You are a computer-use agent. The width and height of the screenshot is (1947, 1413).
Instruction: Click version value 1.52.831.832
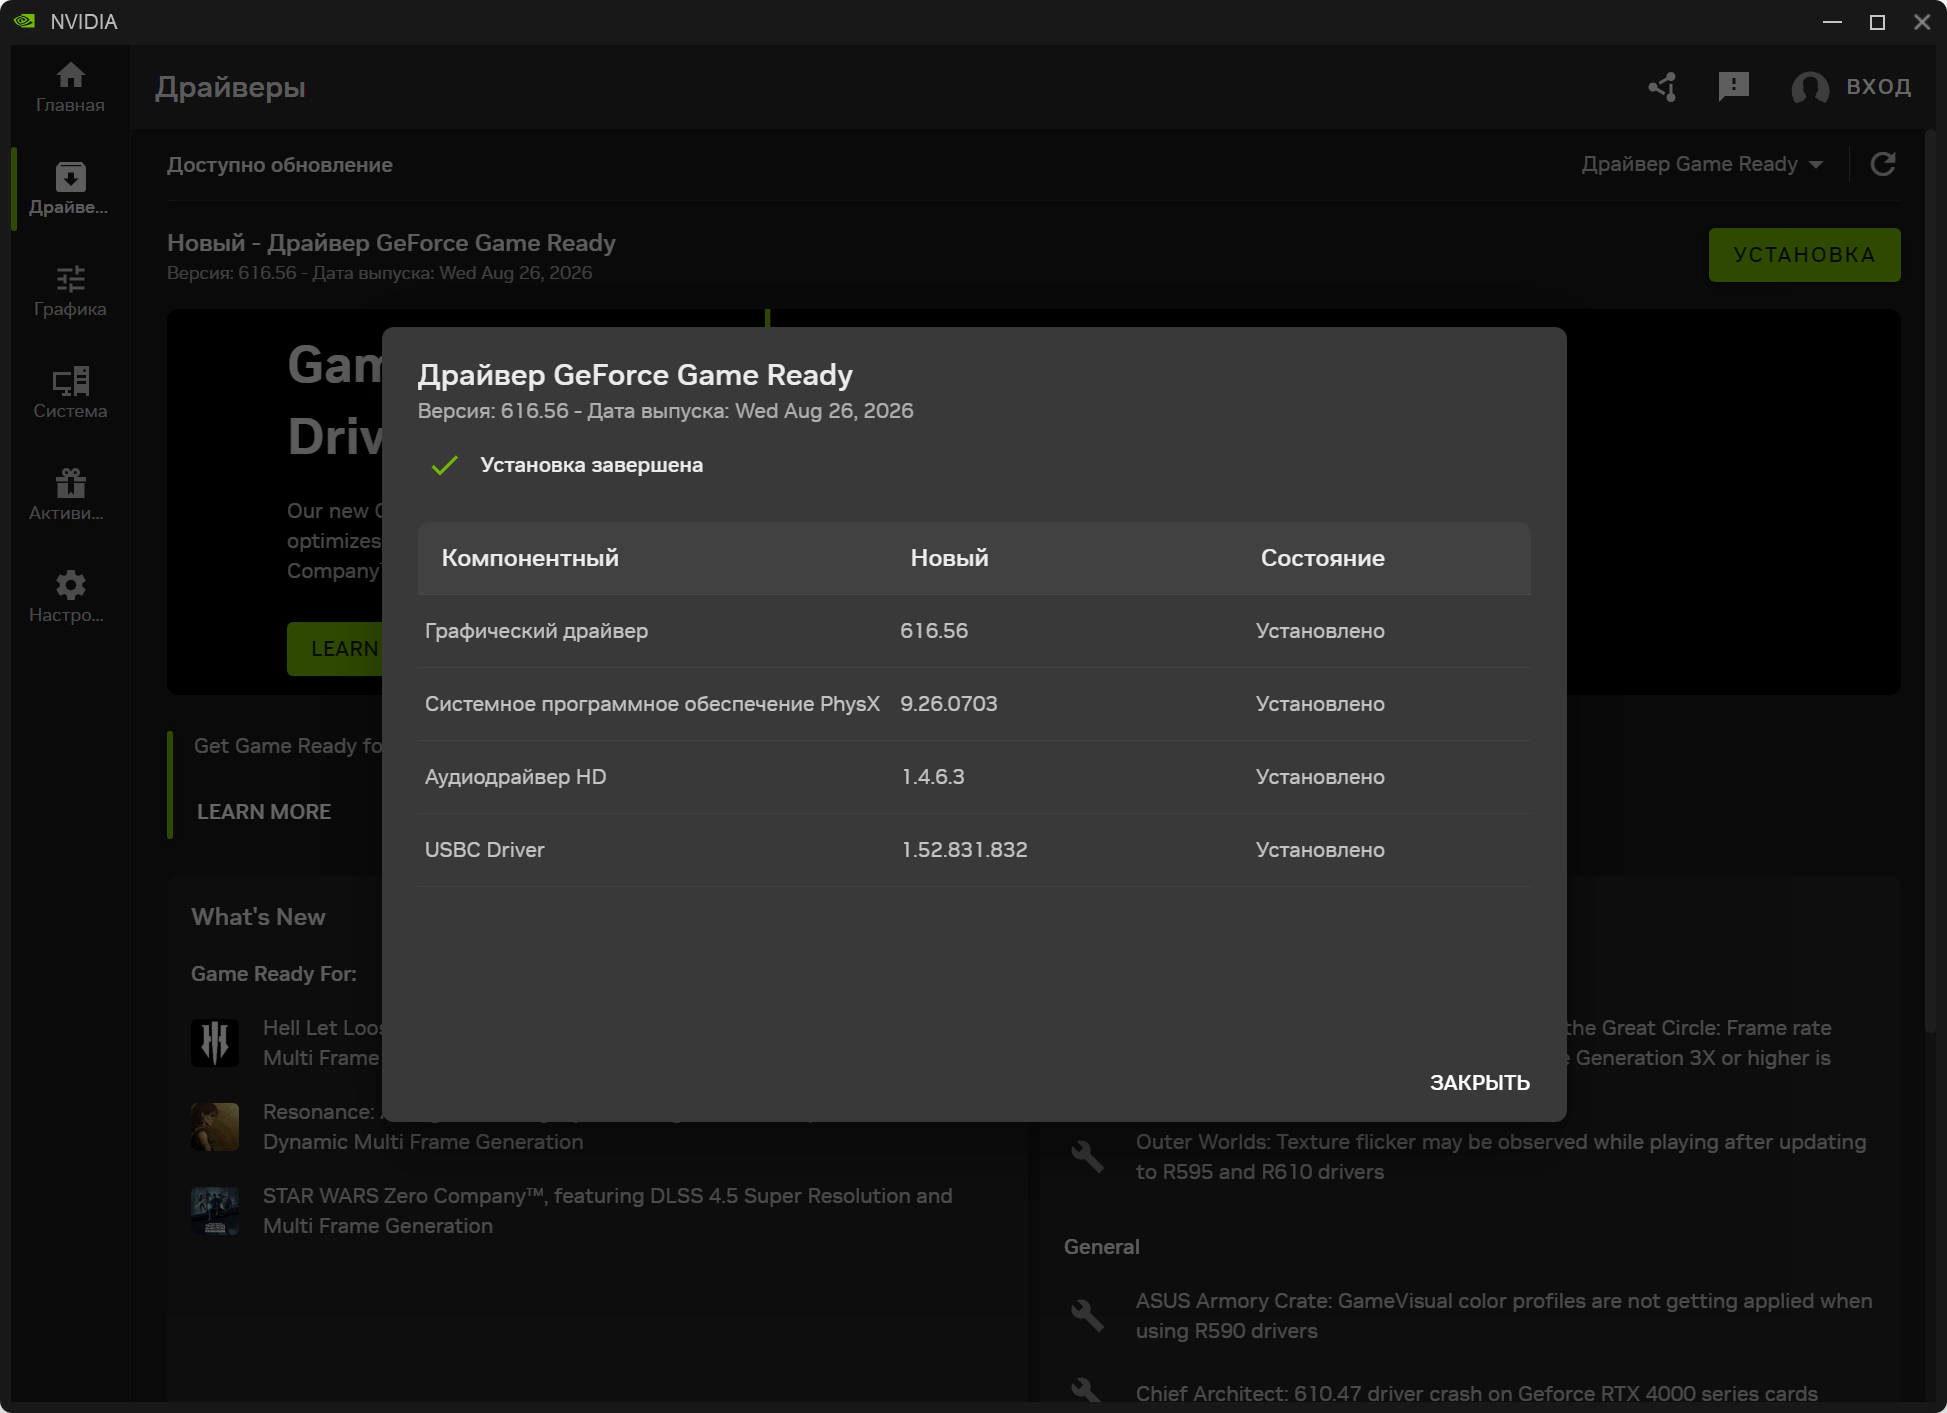(x=964, y=850)
